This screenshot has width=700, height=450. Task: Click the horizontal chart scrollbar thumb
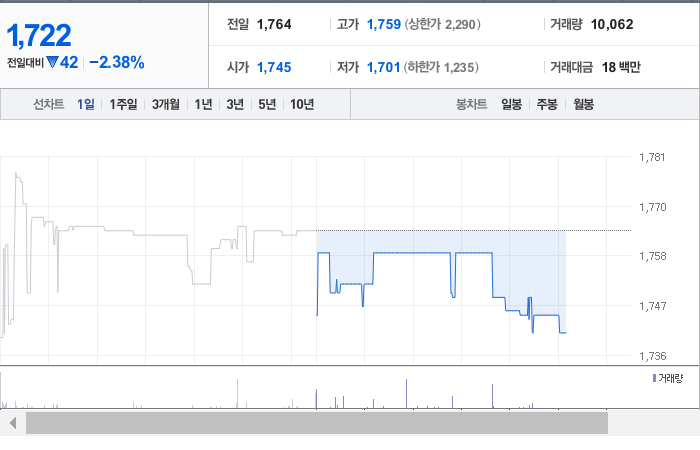pyautogui.click(x=317, y=423)
